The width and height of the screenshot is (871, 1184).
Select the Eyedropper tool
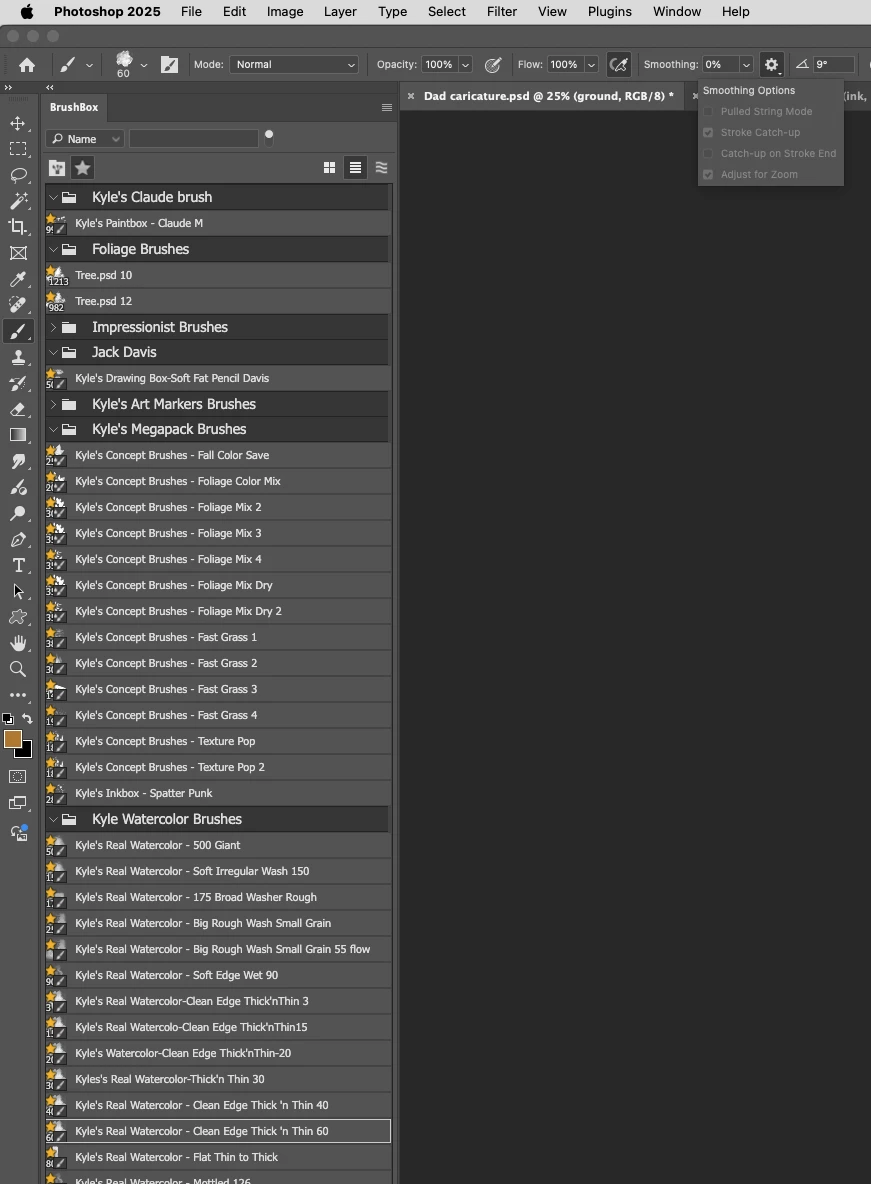pyautogui.click(x=18, y=279)
